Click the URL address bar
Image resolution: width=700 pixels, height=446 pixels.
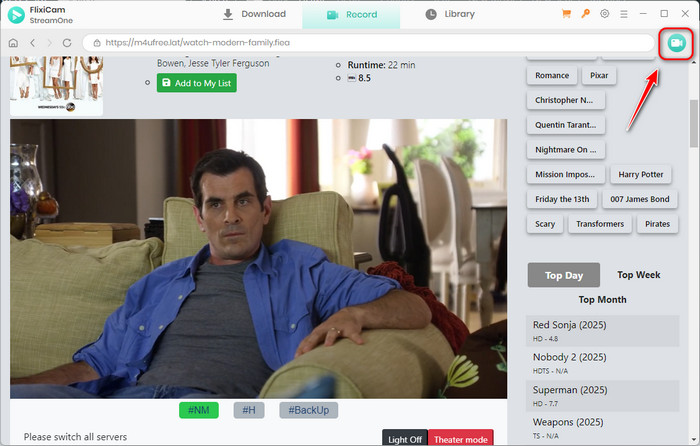tap(369, 43)
